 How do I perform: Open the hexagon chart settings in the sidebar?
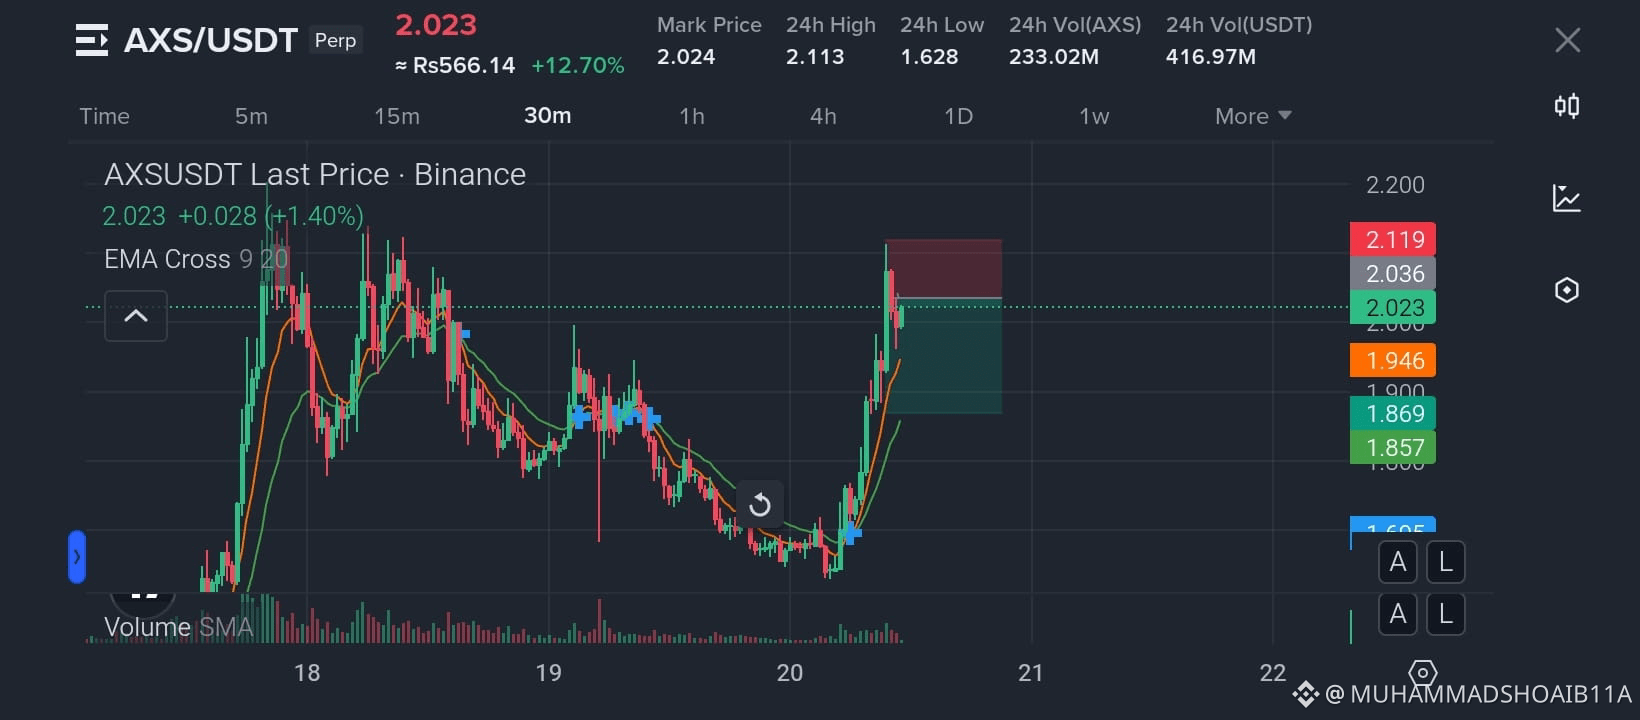1567,290
